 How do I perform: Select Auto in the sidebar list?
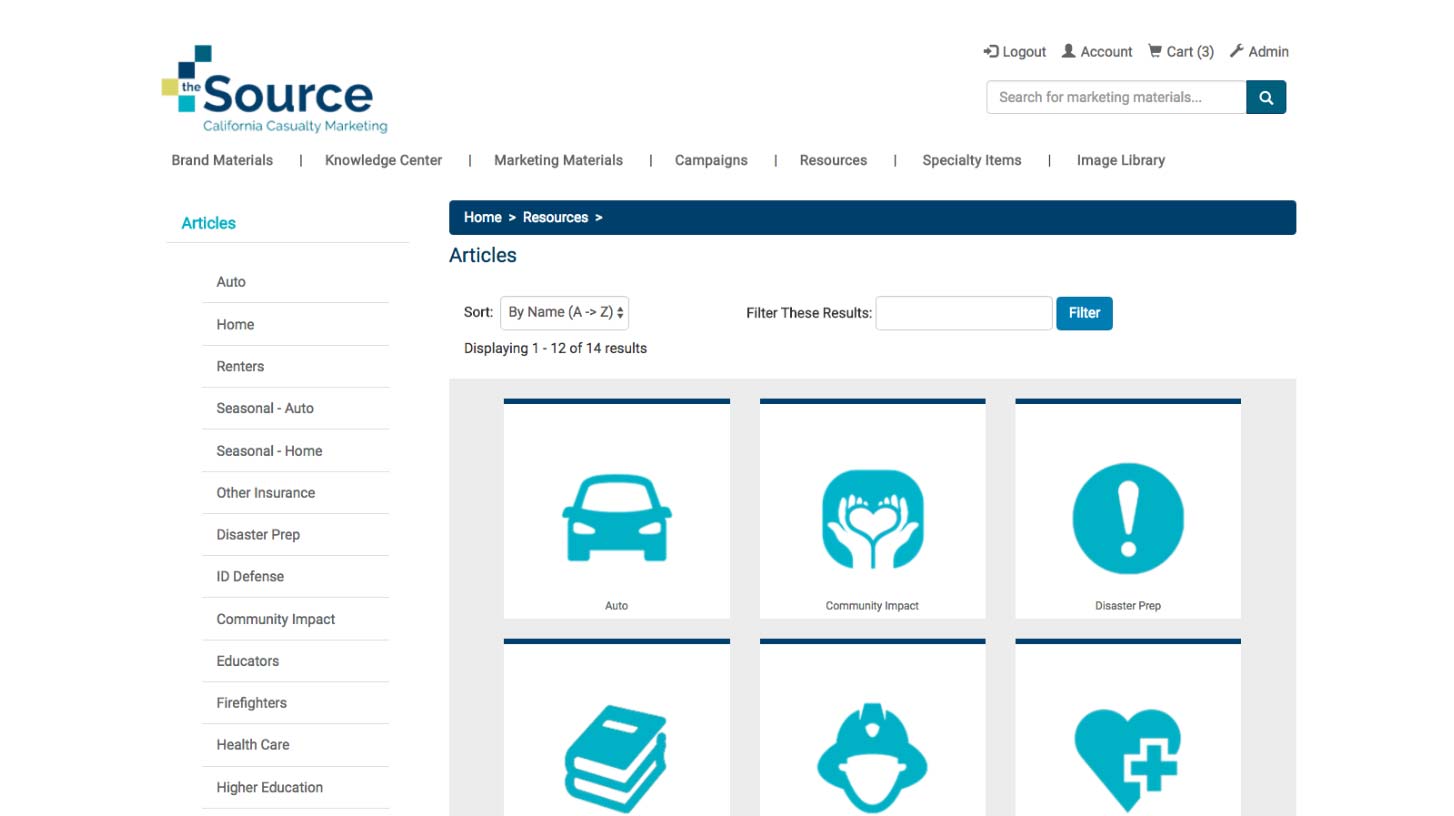(x=231, y=282)
